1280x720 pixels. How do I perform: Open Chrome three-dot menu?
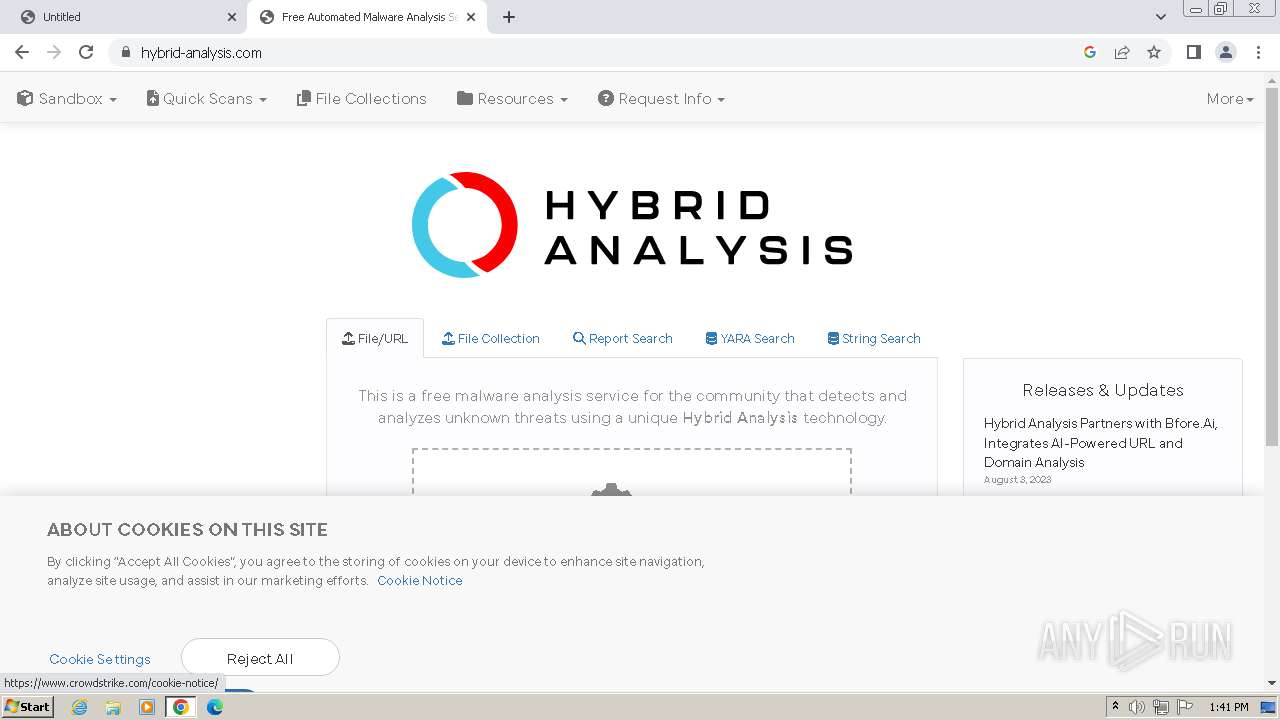tap(1258, 52)
